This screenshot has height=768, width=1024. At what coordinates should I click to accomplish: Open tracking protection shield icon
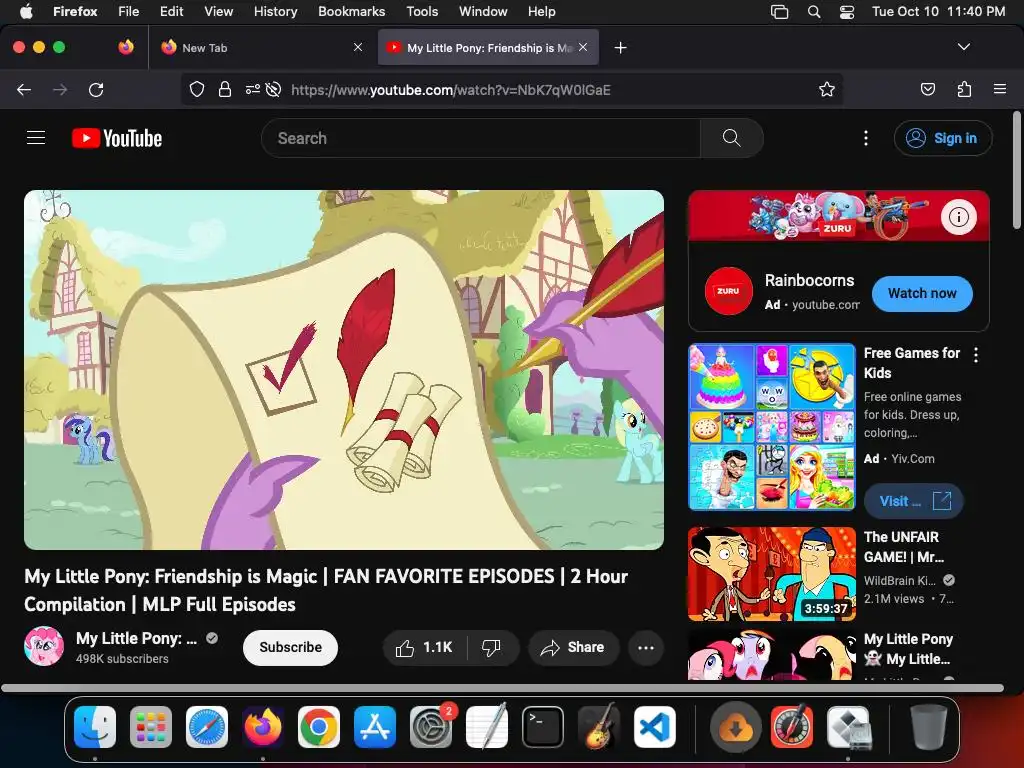[x=197, y=89]
